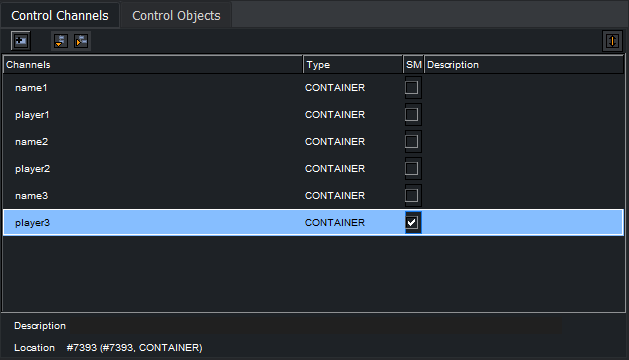Click the CONTAINER type of player1
Viewport: 629px width, 360px height.
335,114
